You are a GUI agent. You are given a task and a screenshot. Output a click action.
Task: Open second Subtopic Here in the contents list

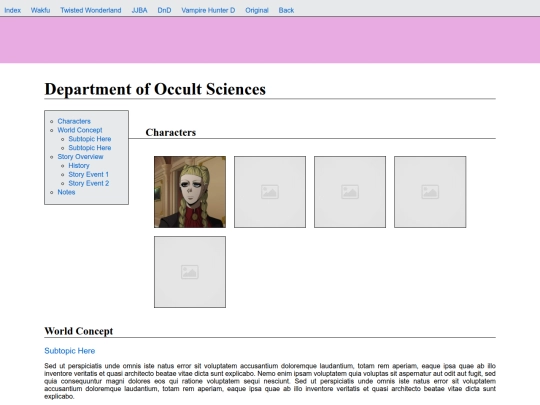90,148
